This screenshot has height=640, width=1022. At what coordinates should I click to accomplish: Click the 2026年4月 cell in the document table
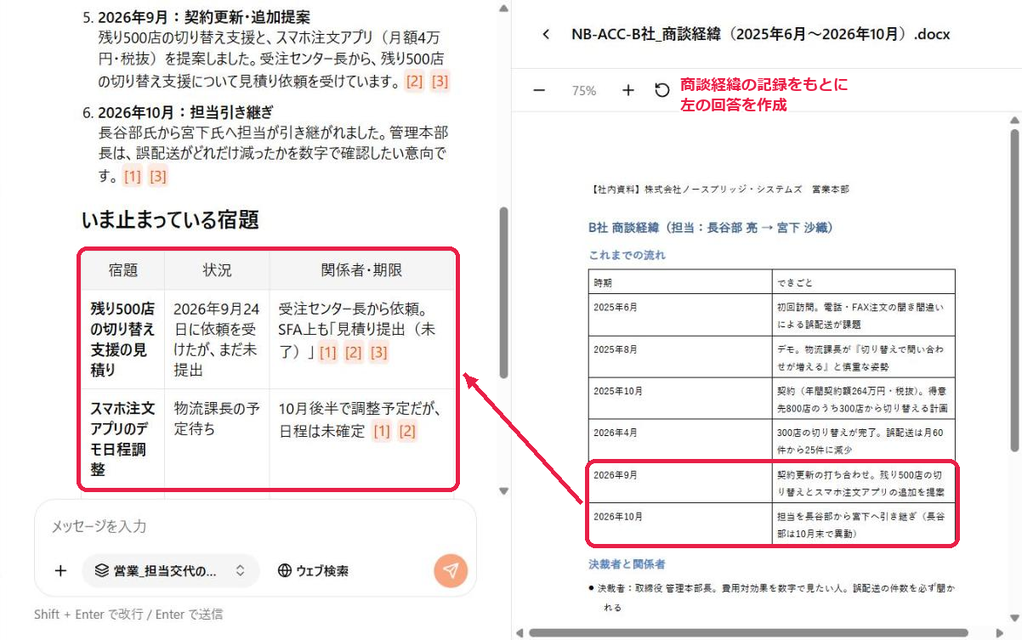[680, 440]
